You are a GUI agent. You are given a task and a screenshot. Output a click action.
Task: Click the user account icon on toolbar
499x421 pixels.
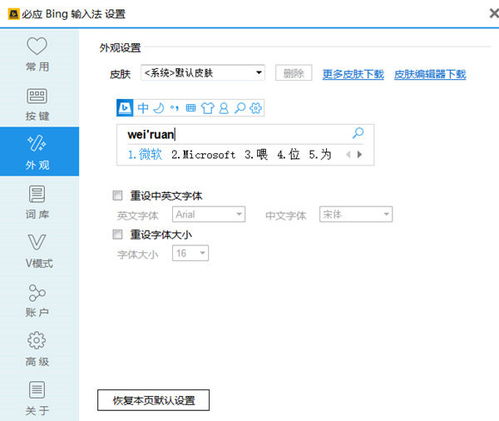coord(224,108)
